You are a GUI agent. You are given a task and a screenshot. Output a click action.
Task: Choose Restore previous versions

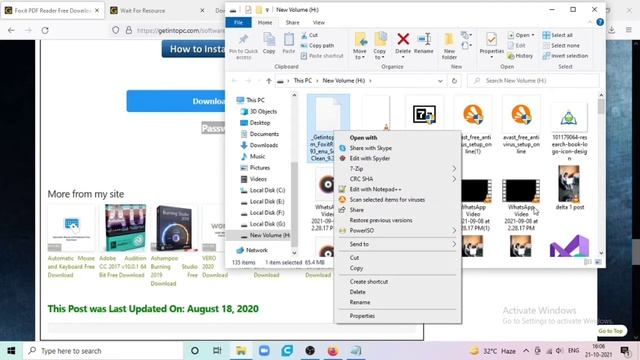[x=398, y=220]
